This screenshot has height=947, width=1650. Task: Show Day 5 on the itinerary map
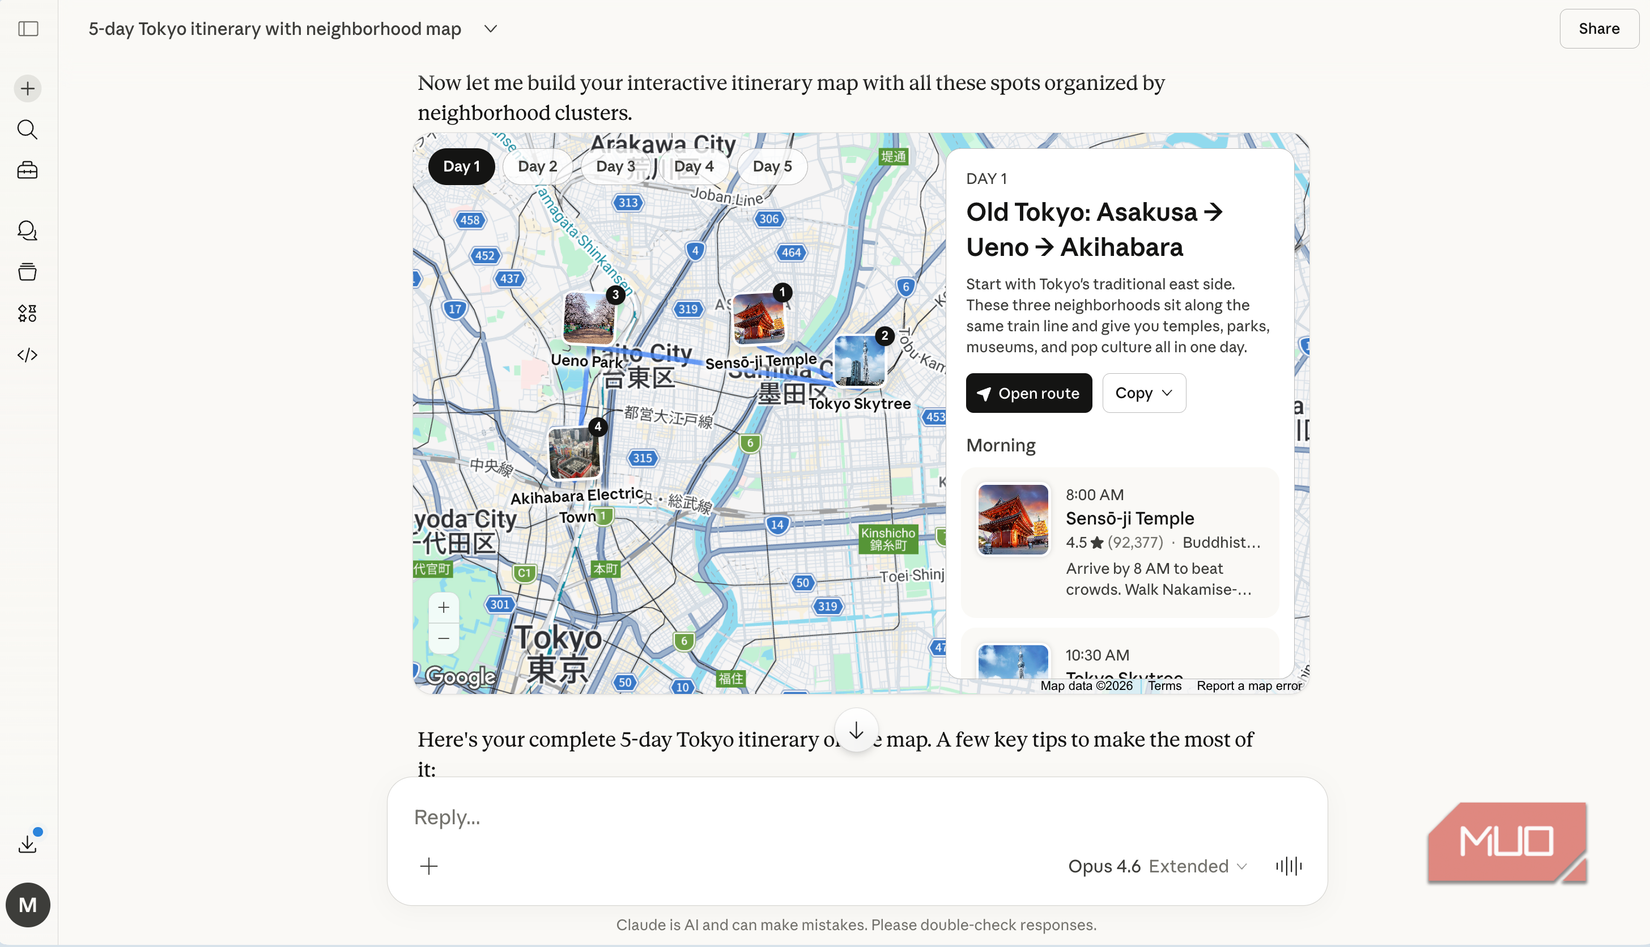click(x=771, y=166)
